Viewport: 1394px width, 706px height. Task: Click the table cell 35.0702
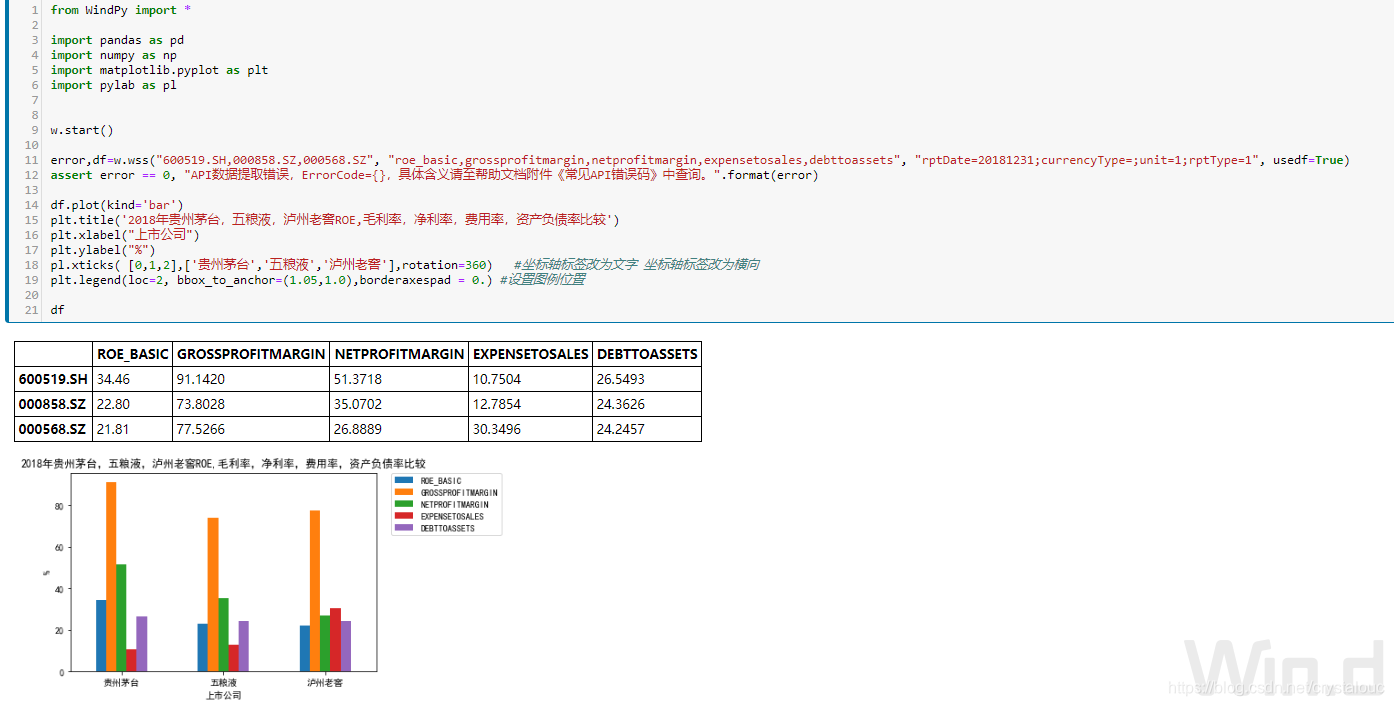point(399,404)
